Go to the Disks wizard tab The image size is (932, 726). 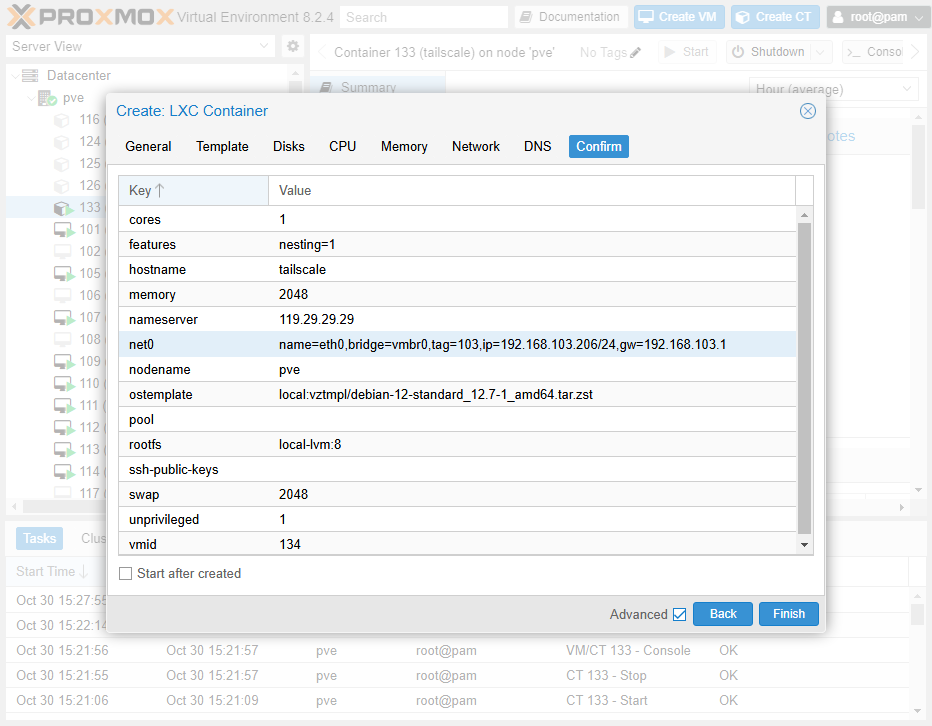pos(289,147)
